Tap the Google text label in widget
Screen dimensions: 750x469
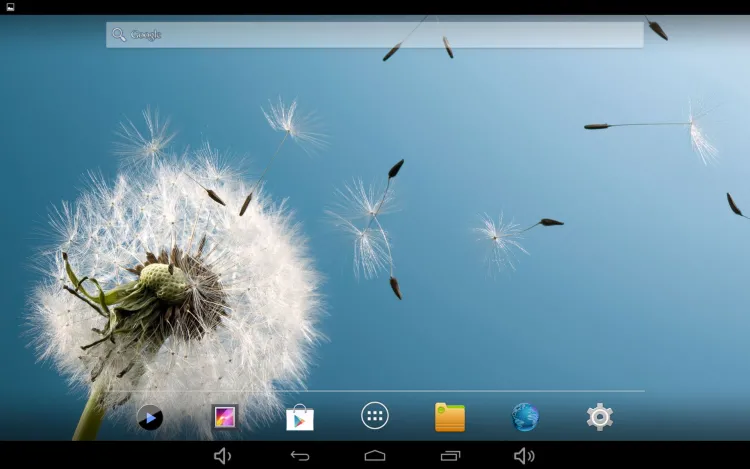[x=146, y=35]
